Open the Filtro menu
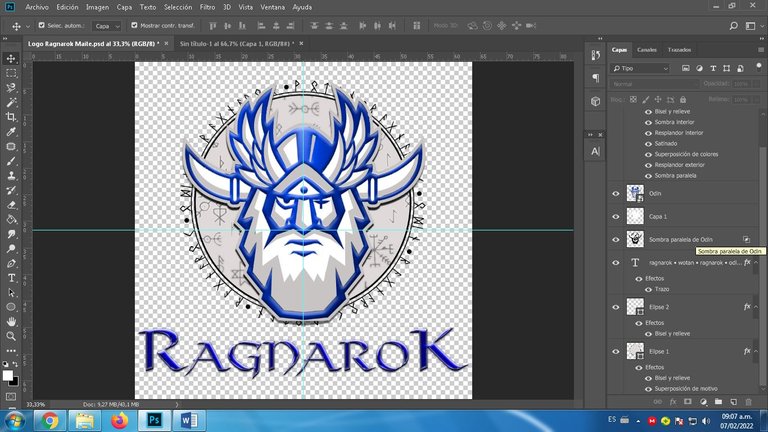Screen dimensions: 768x432 point(206,6)
